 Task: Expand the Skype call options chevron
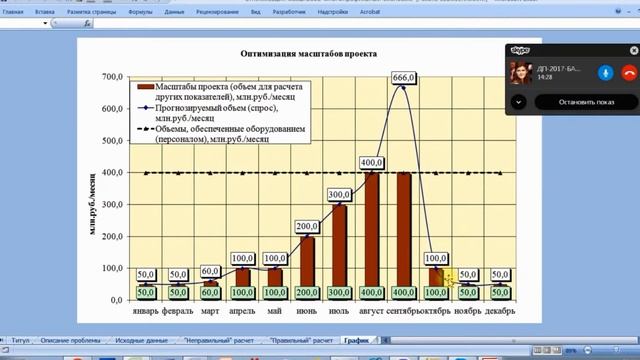click(518, 102)
